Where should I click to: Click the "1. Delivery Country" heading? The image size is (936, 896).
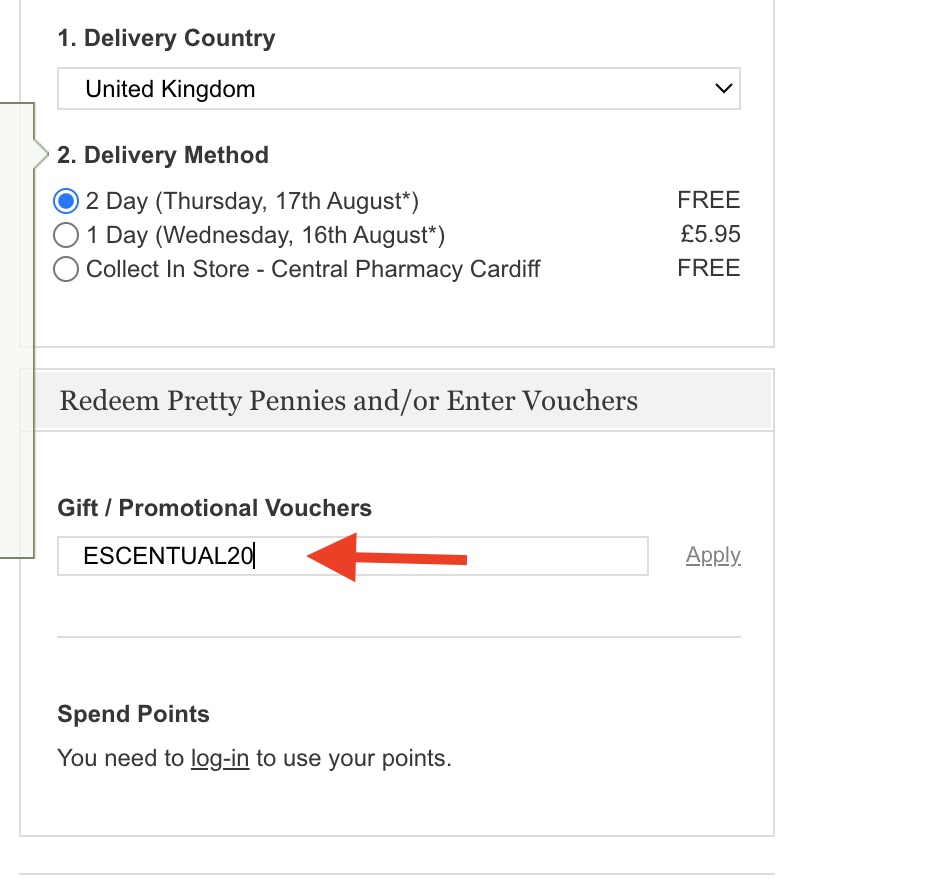pos(166,39)
